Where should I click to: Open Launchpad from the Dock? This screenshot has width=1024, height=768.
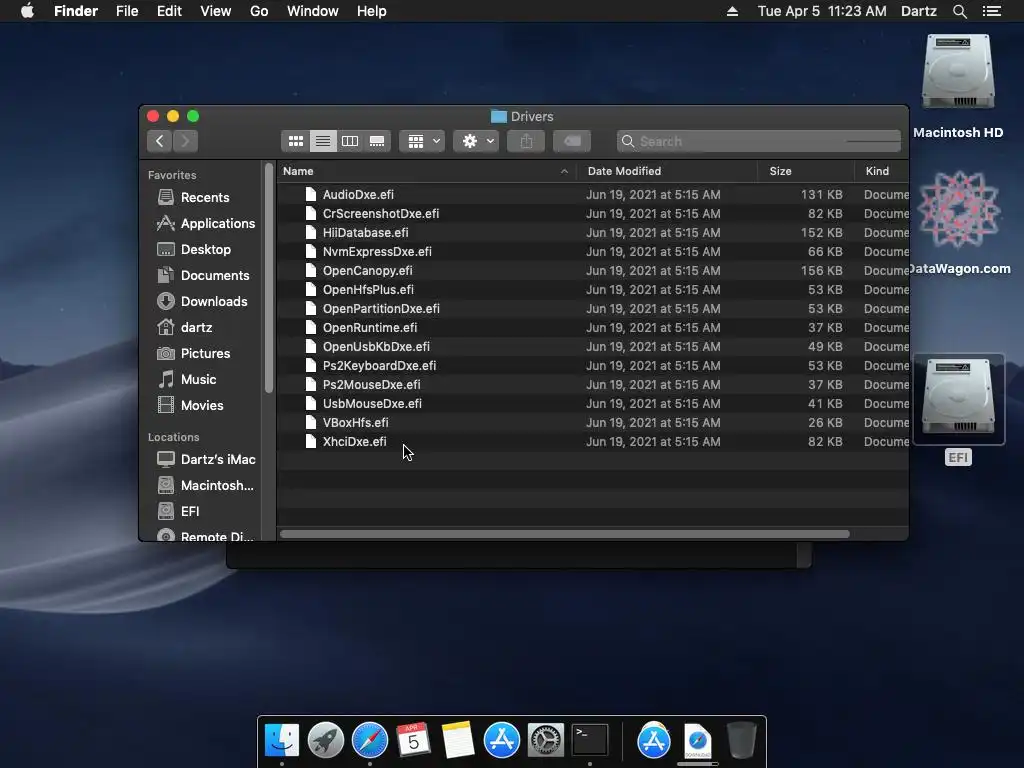tap(326, 741)
